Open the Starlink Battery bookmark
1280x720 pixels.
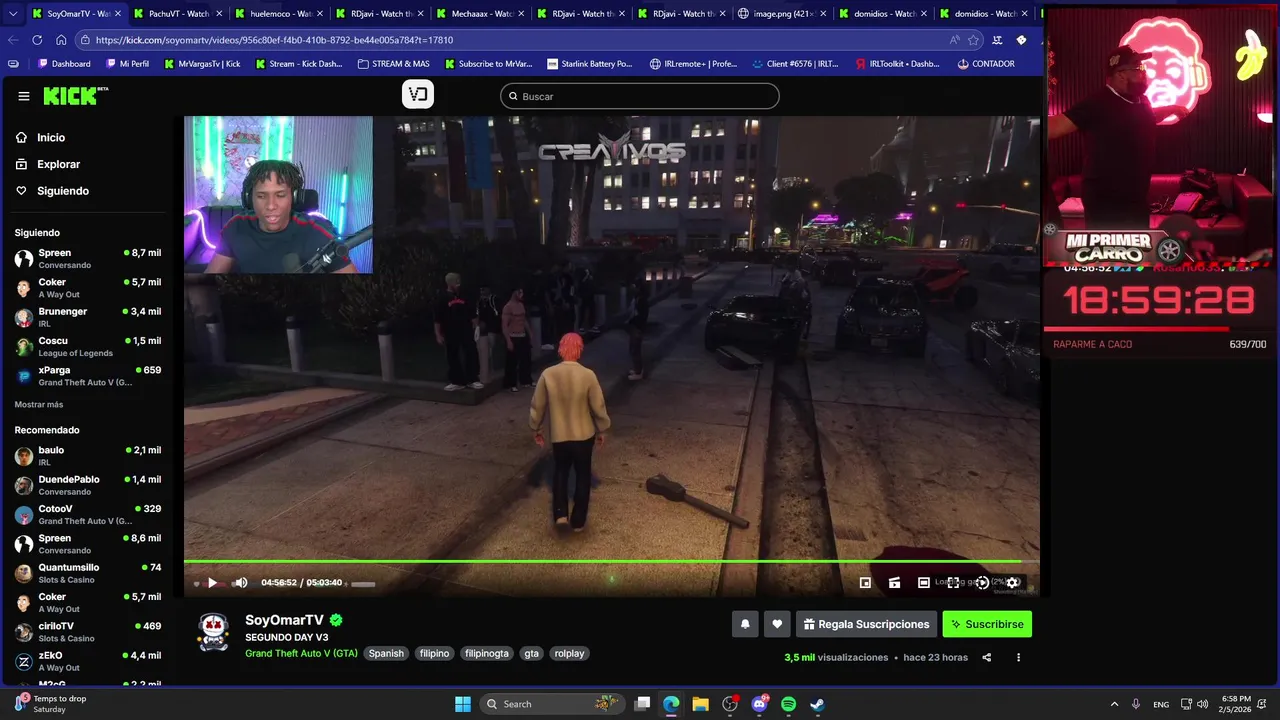click(x=590, y=64)
